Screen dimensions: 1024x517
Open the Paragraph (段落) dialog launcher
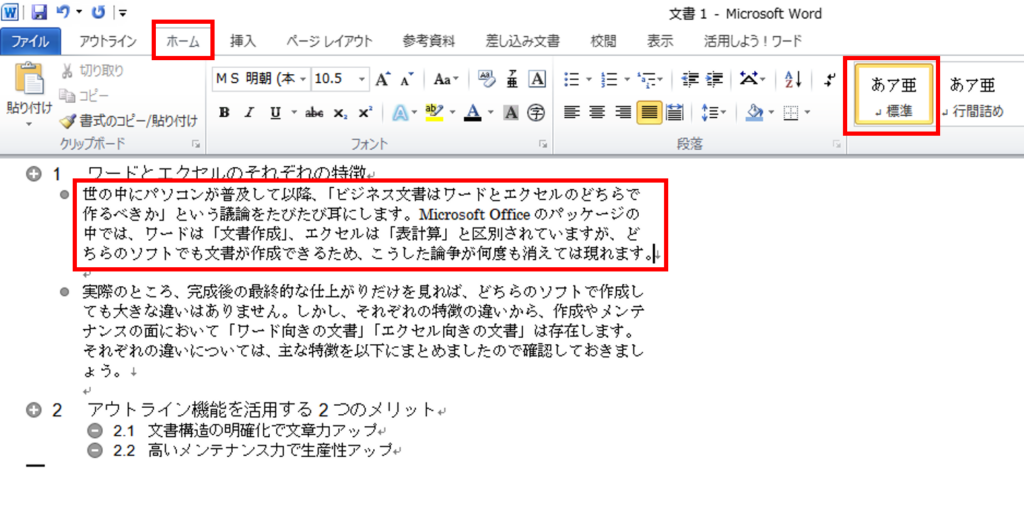[837, 144]
